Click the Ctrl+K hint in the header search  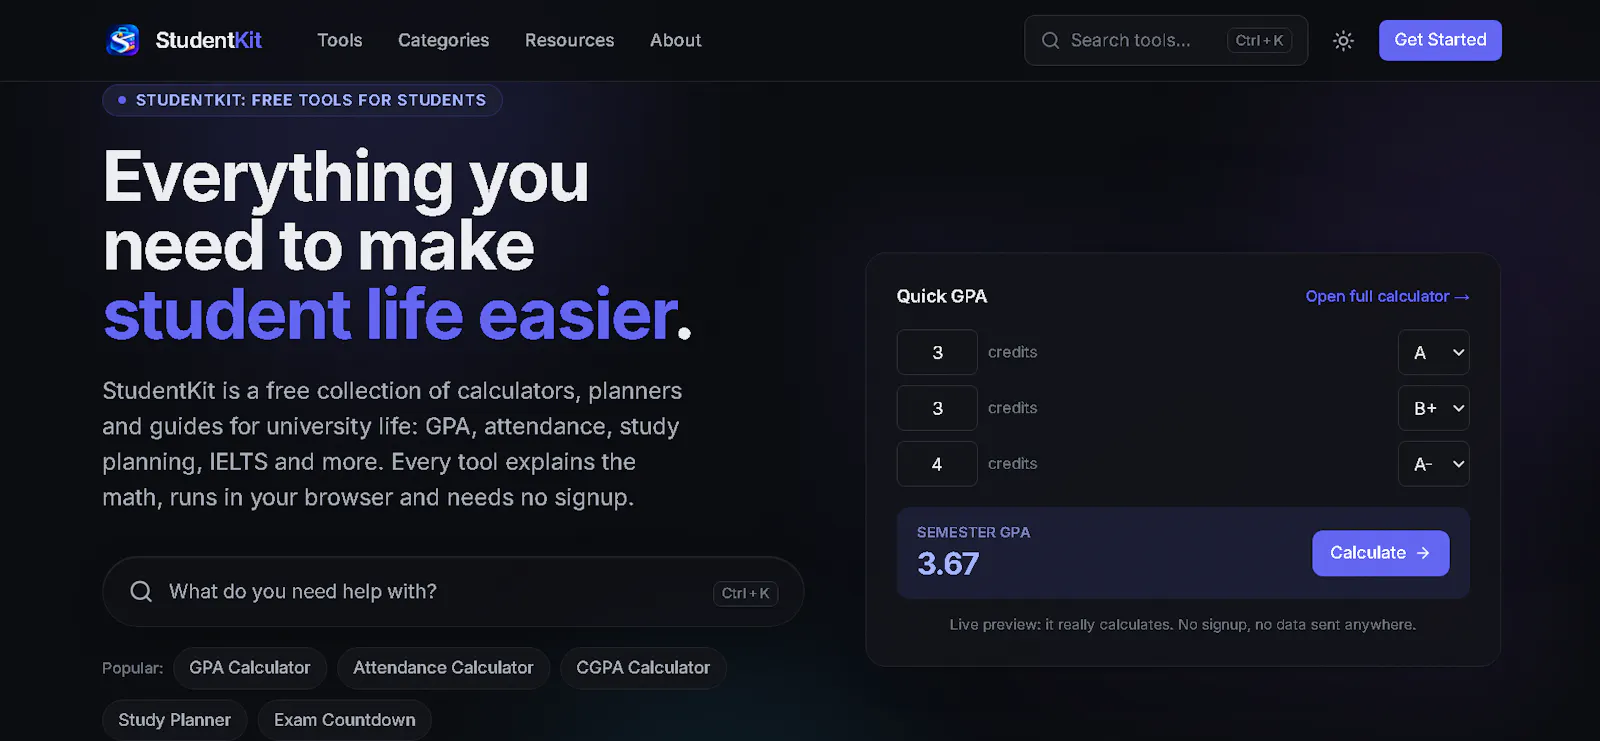point(1259,41)
